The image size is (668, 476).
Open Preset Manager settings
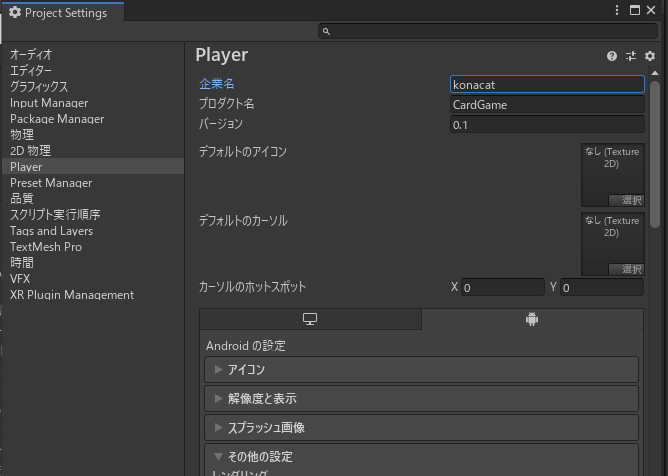93,183
